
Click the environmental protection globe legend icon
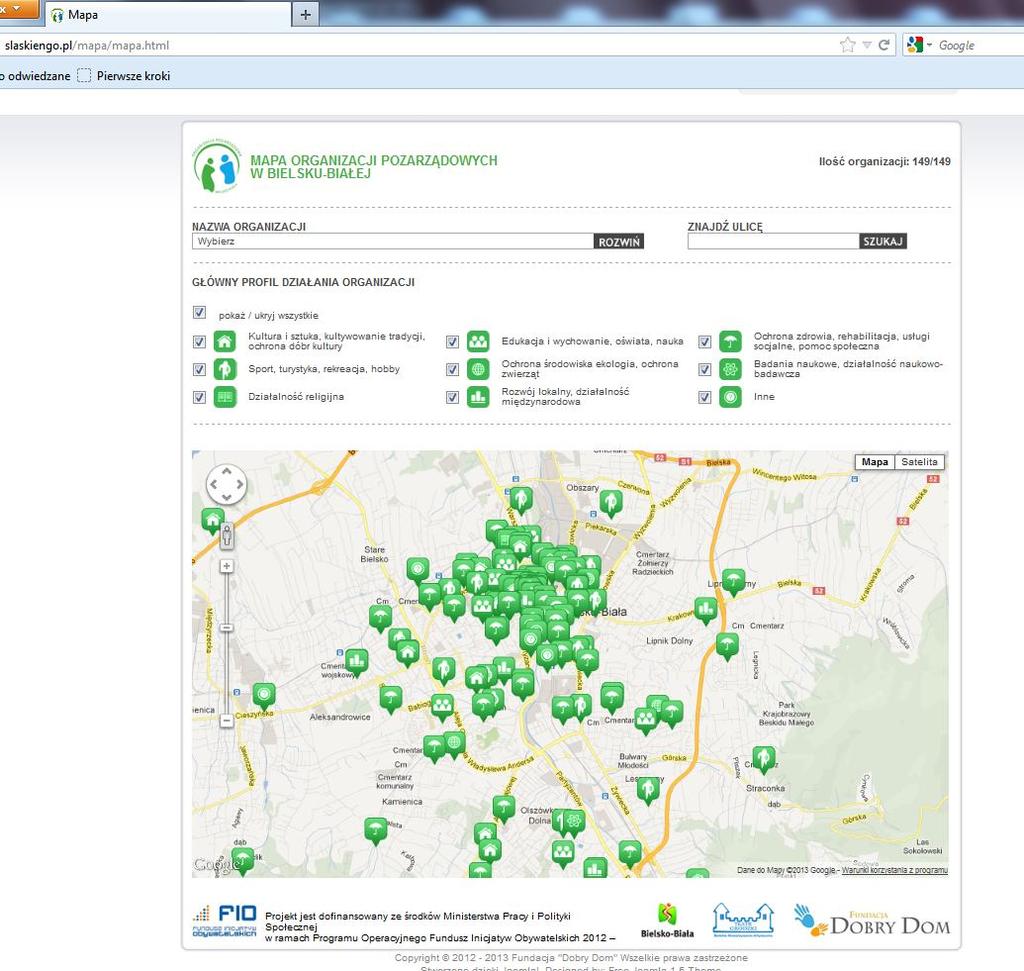[x=478, y=369]
